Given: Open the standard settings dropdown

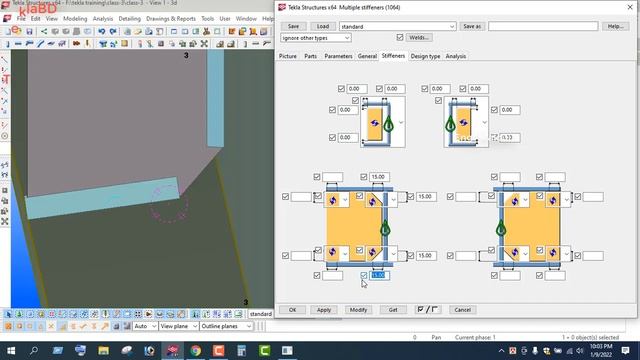Looking at the screenshot, I should (x=398, y=27).
